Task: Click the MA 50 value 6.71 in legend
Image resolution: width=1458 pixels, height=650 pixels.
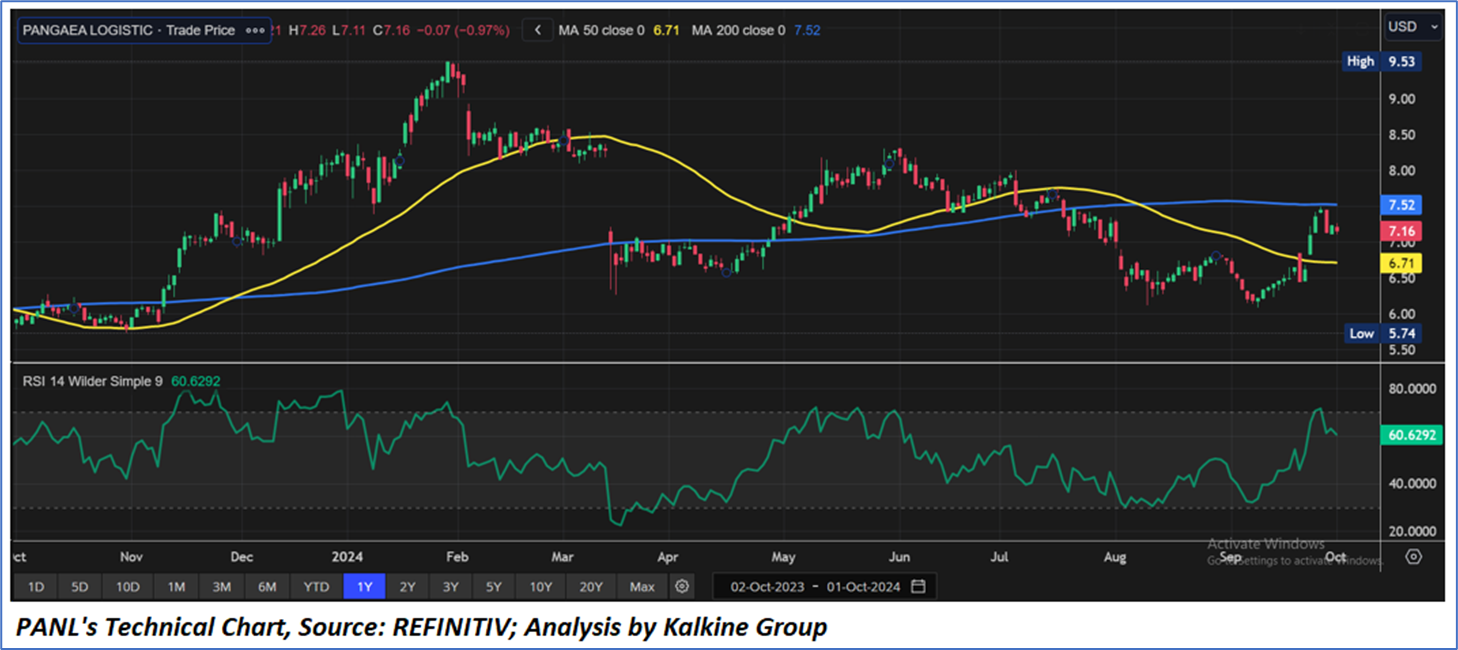Action: [667, 31]
